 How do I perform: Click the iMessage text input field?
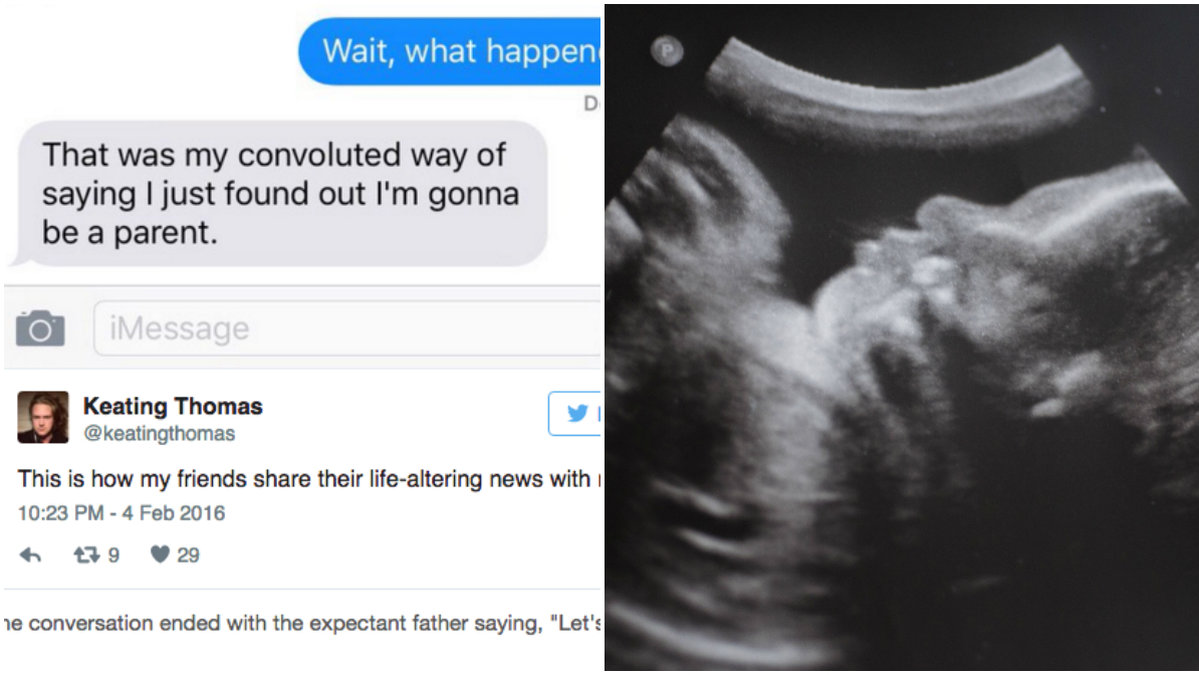point(348,328)
